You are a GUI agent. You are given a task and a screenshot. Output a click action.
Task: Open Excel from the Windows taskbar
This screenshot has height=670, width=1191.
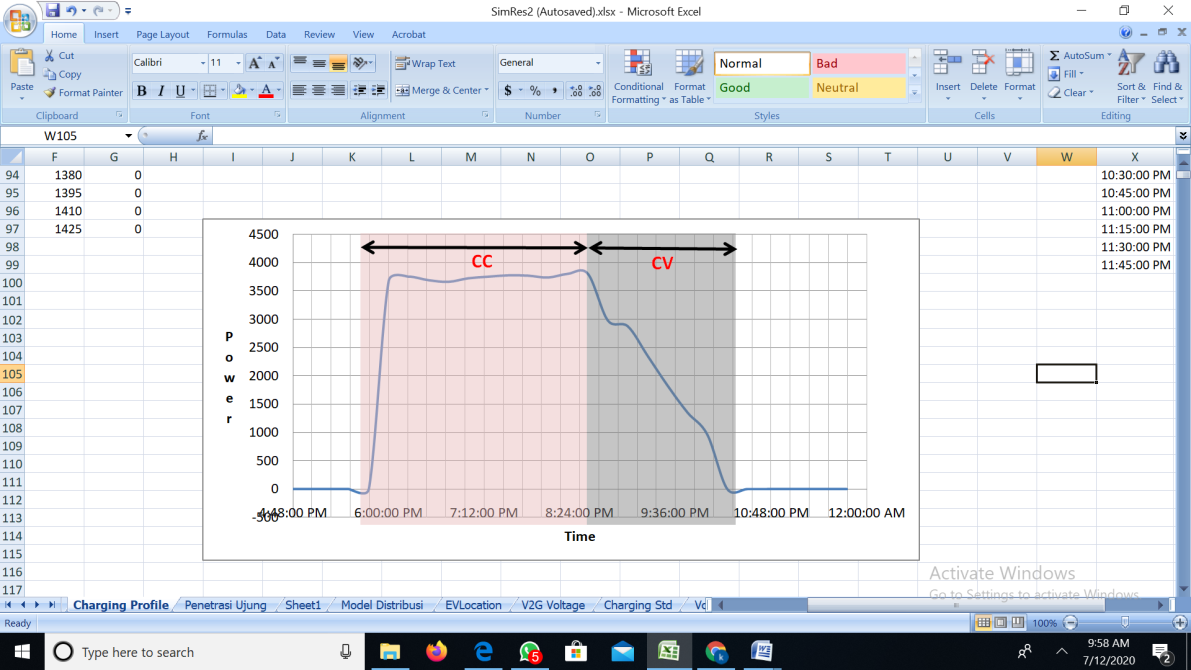pyautogui.click(x=668, y=652)
